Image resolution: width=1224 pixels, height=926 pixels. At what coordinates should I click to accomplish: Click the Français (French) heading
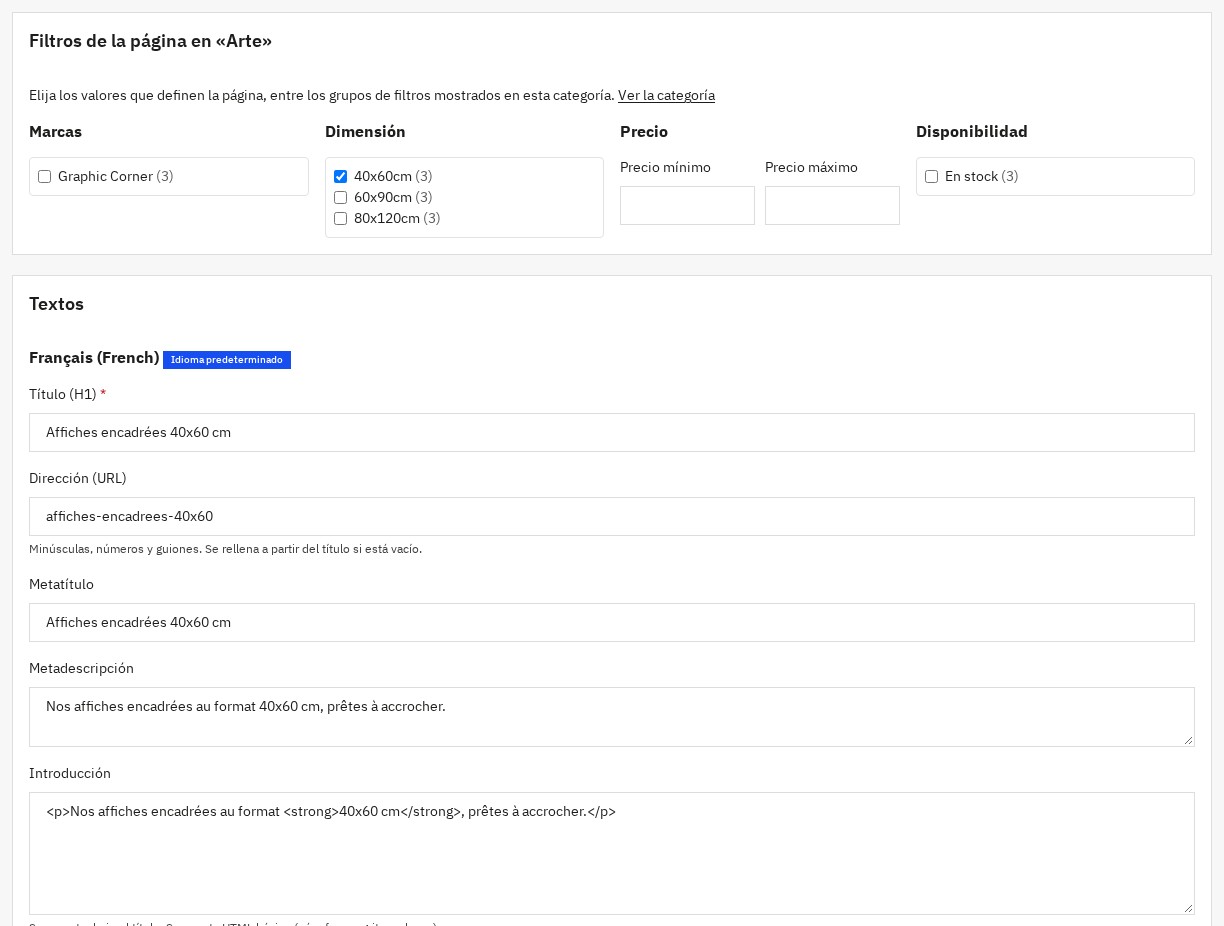[x=94, y=358]
